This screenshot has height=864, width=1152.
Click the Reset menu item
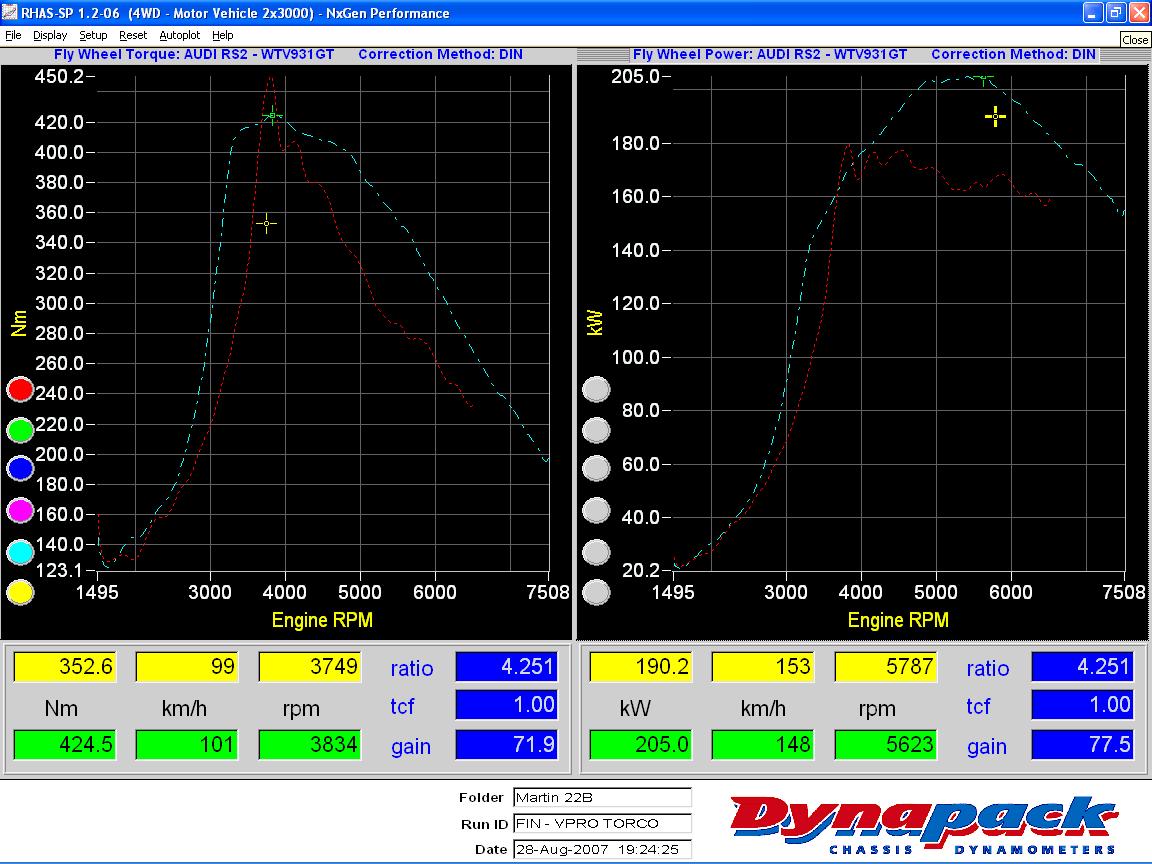(x=133, y=35)
